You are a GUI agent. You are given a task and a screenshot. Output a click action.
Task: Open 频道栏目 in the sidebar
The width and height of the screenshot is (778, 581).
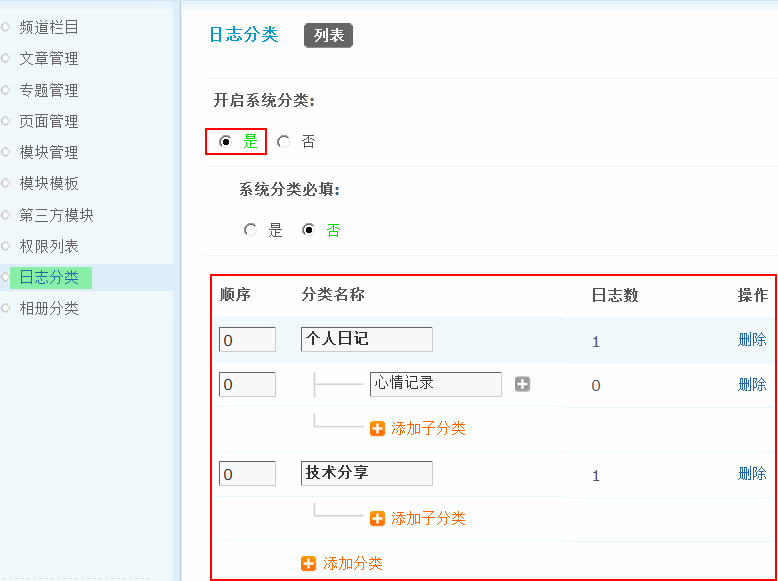(x=49, y=28)
